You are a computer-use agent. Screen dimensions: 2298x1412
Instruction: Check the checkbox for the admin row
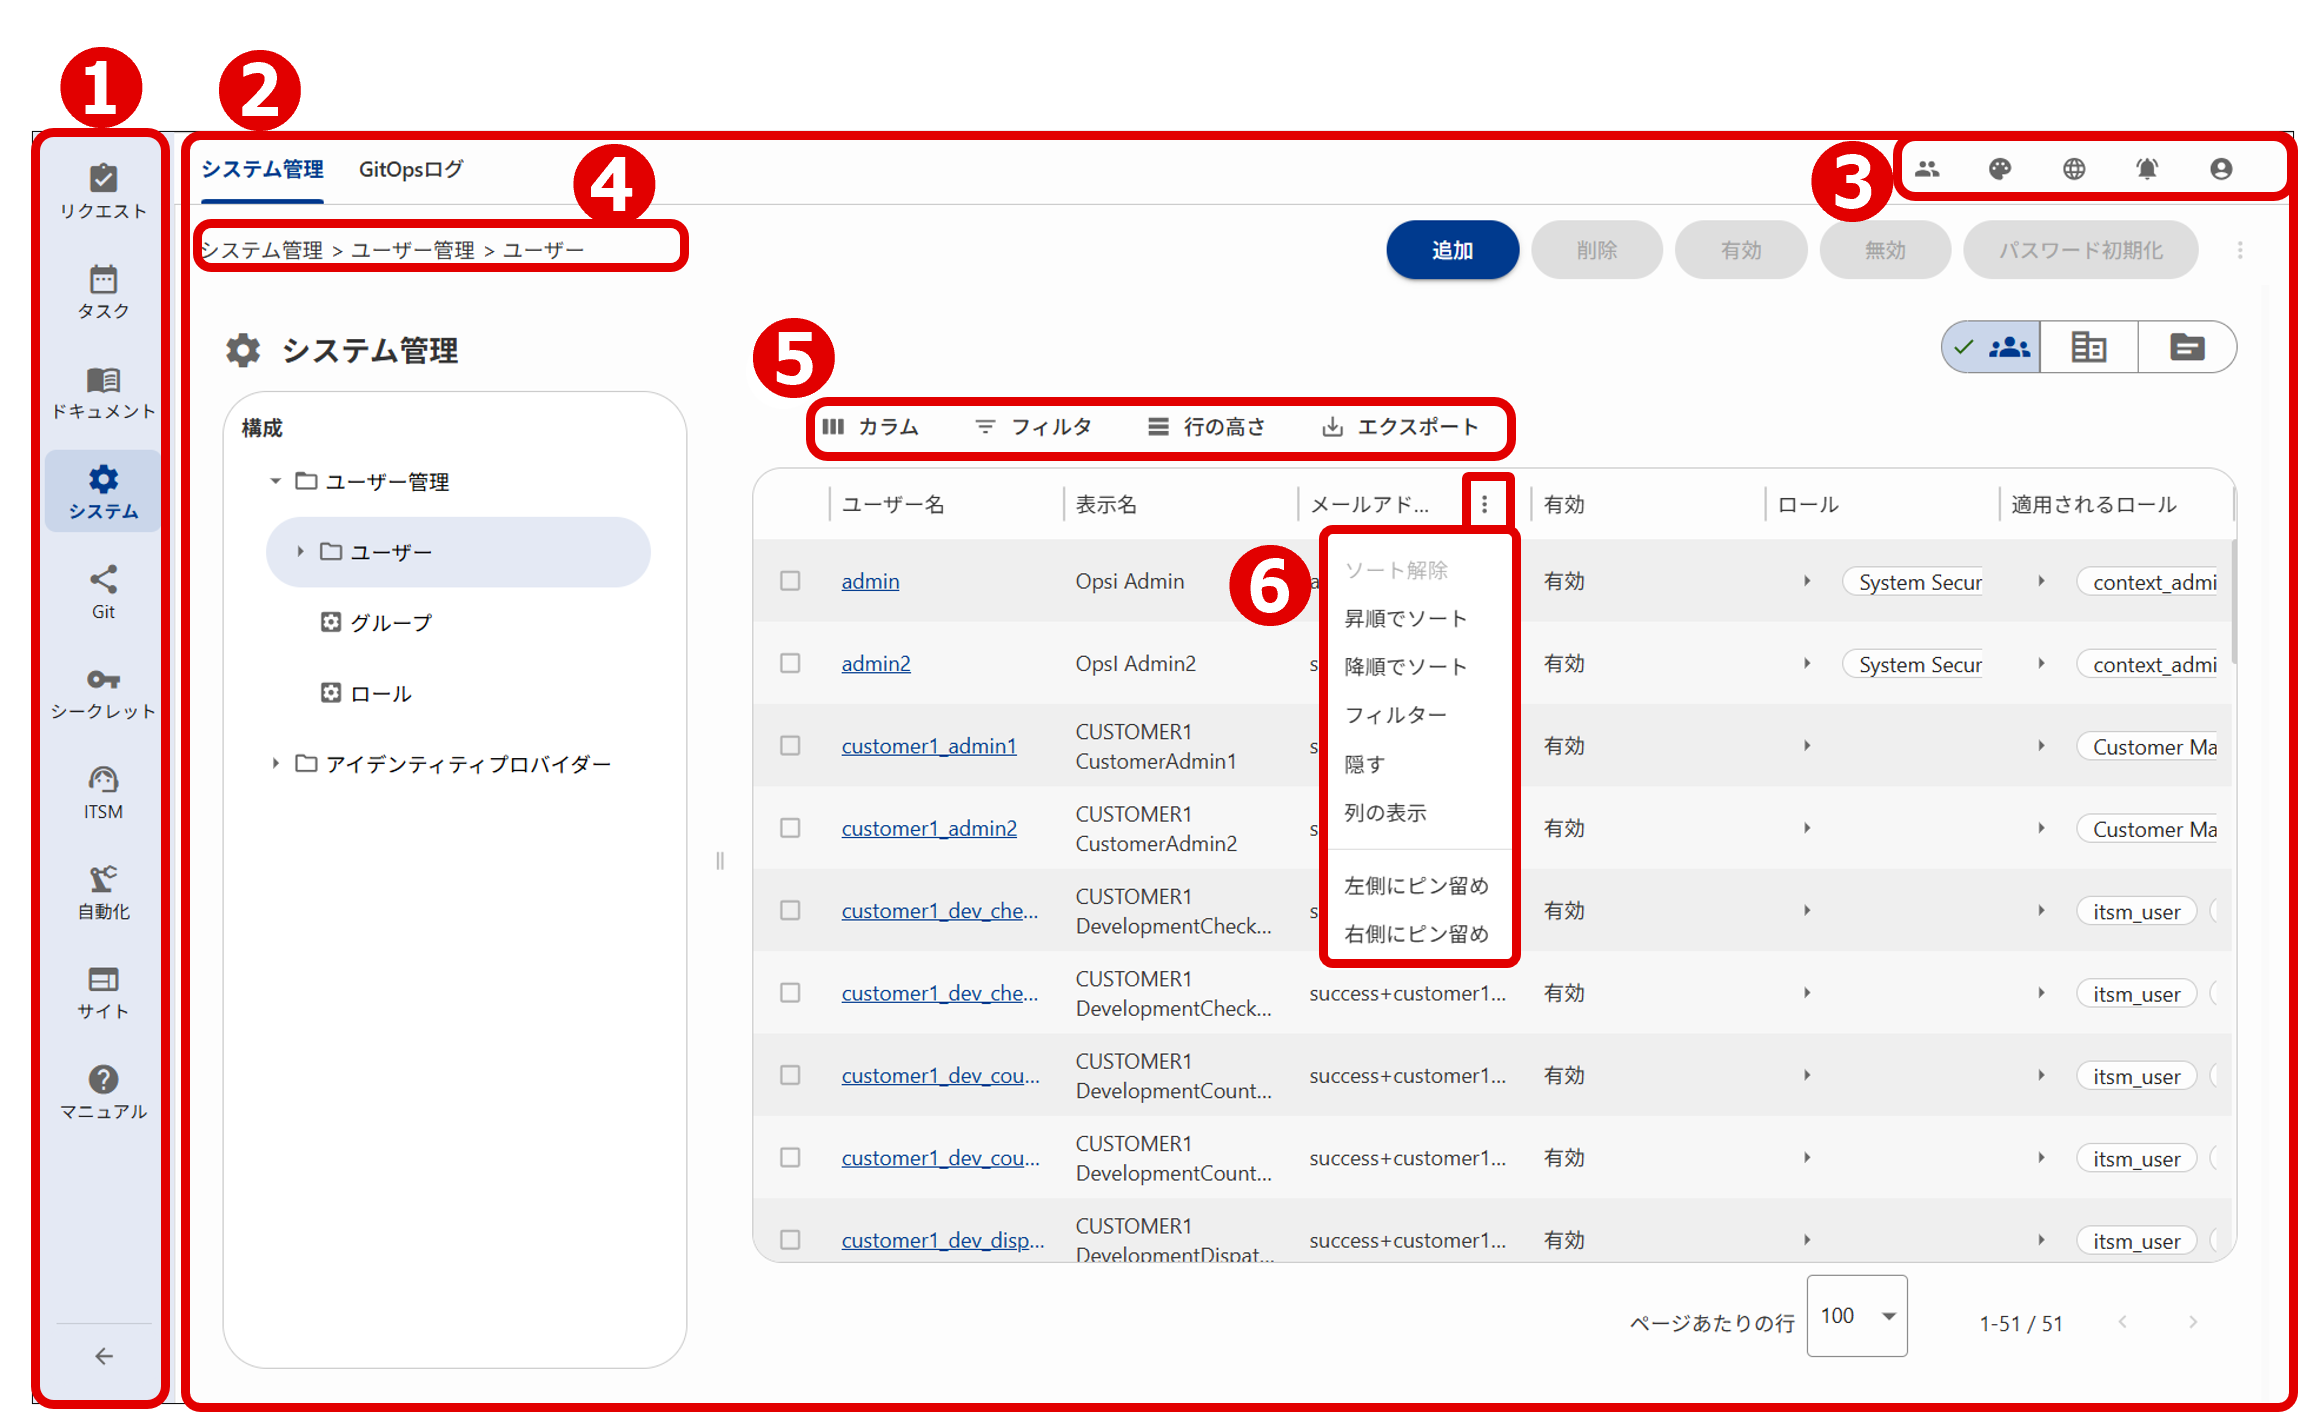coord(790,581)
